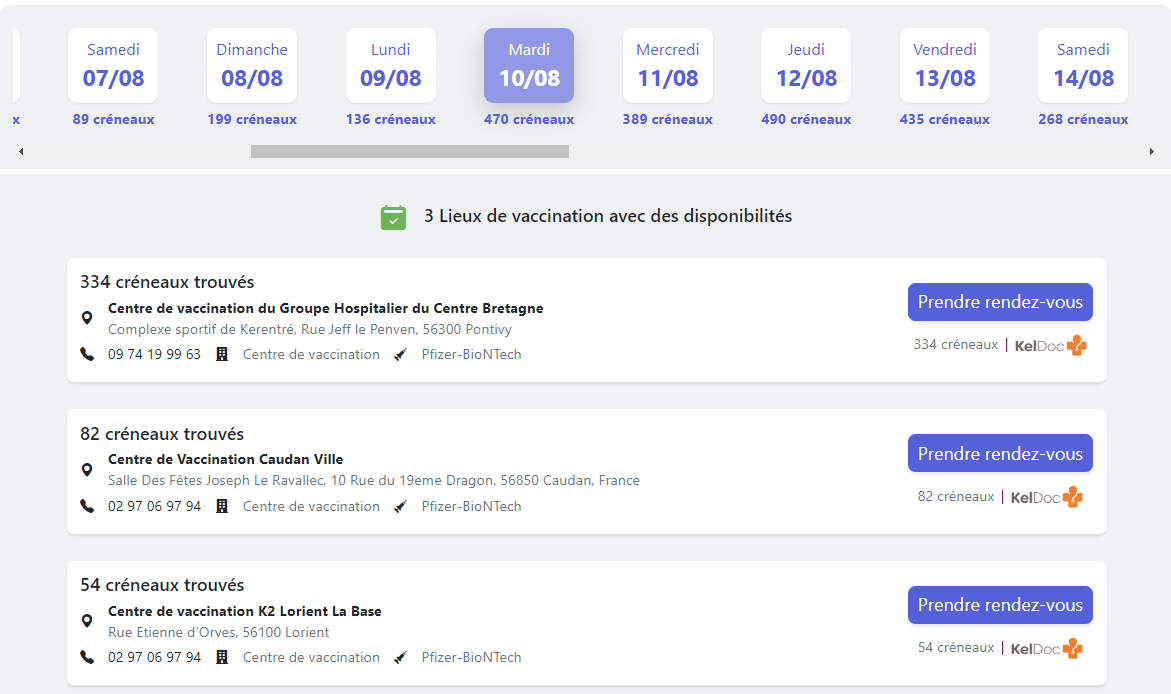Select the Mardi 10/08 date card

(529, 66)
